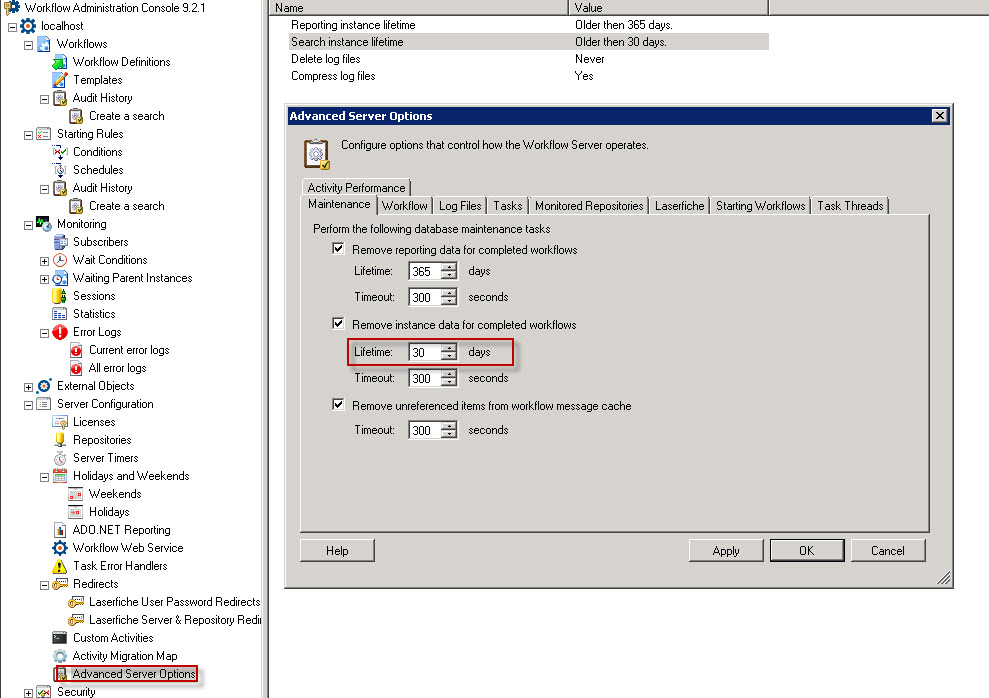Screen dimensions: 989x698
Task: Open the Monitored Repositories tab
Action: 589,206
